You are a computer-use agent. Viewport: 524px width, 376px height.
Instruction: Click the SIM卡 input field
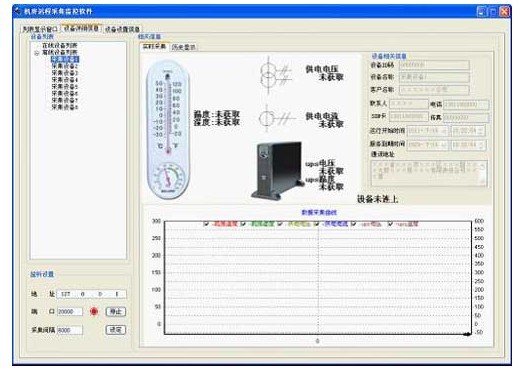(408, 117)
